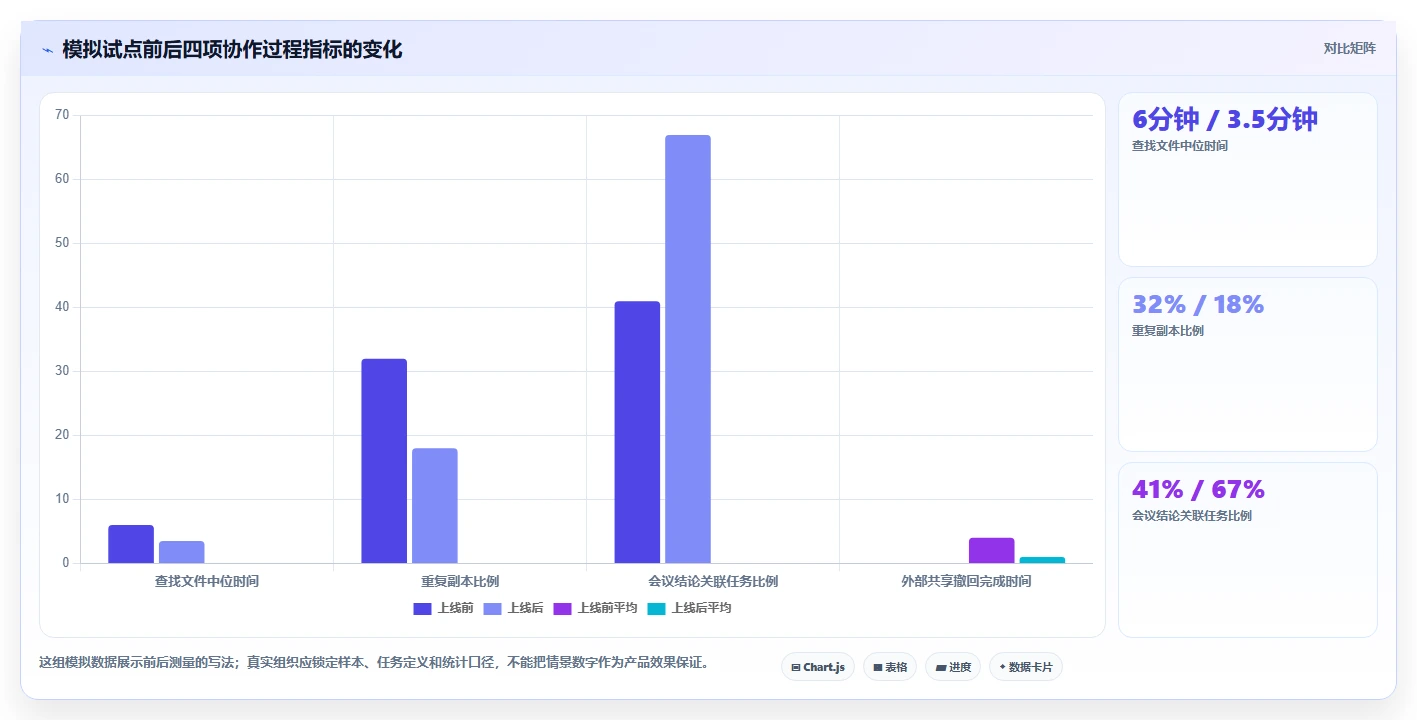Toggle the 上线前平均 legend item

(x=595, y=608)
